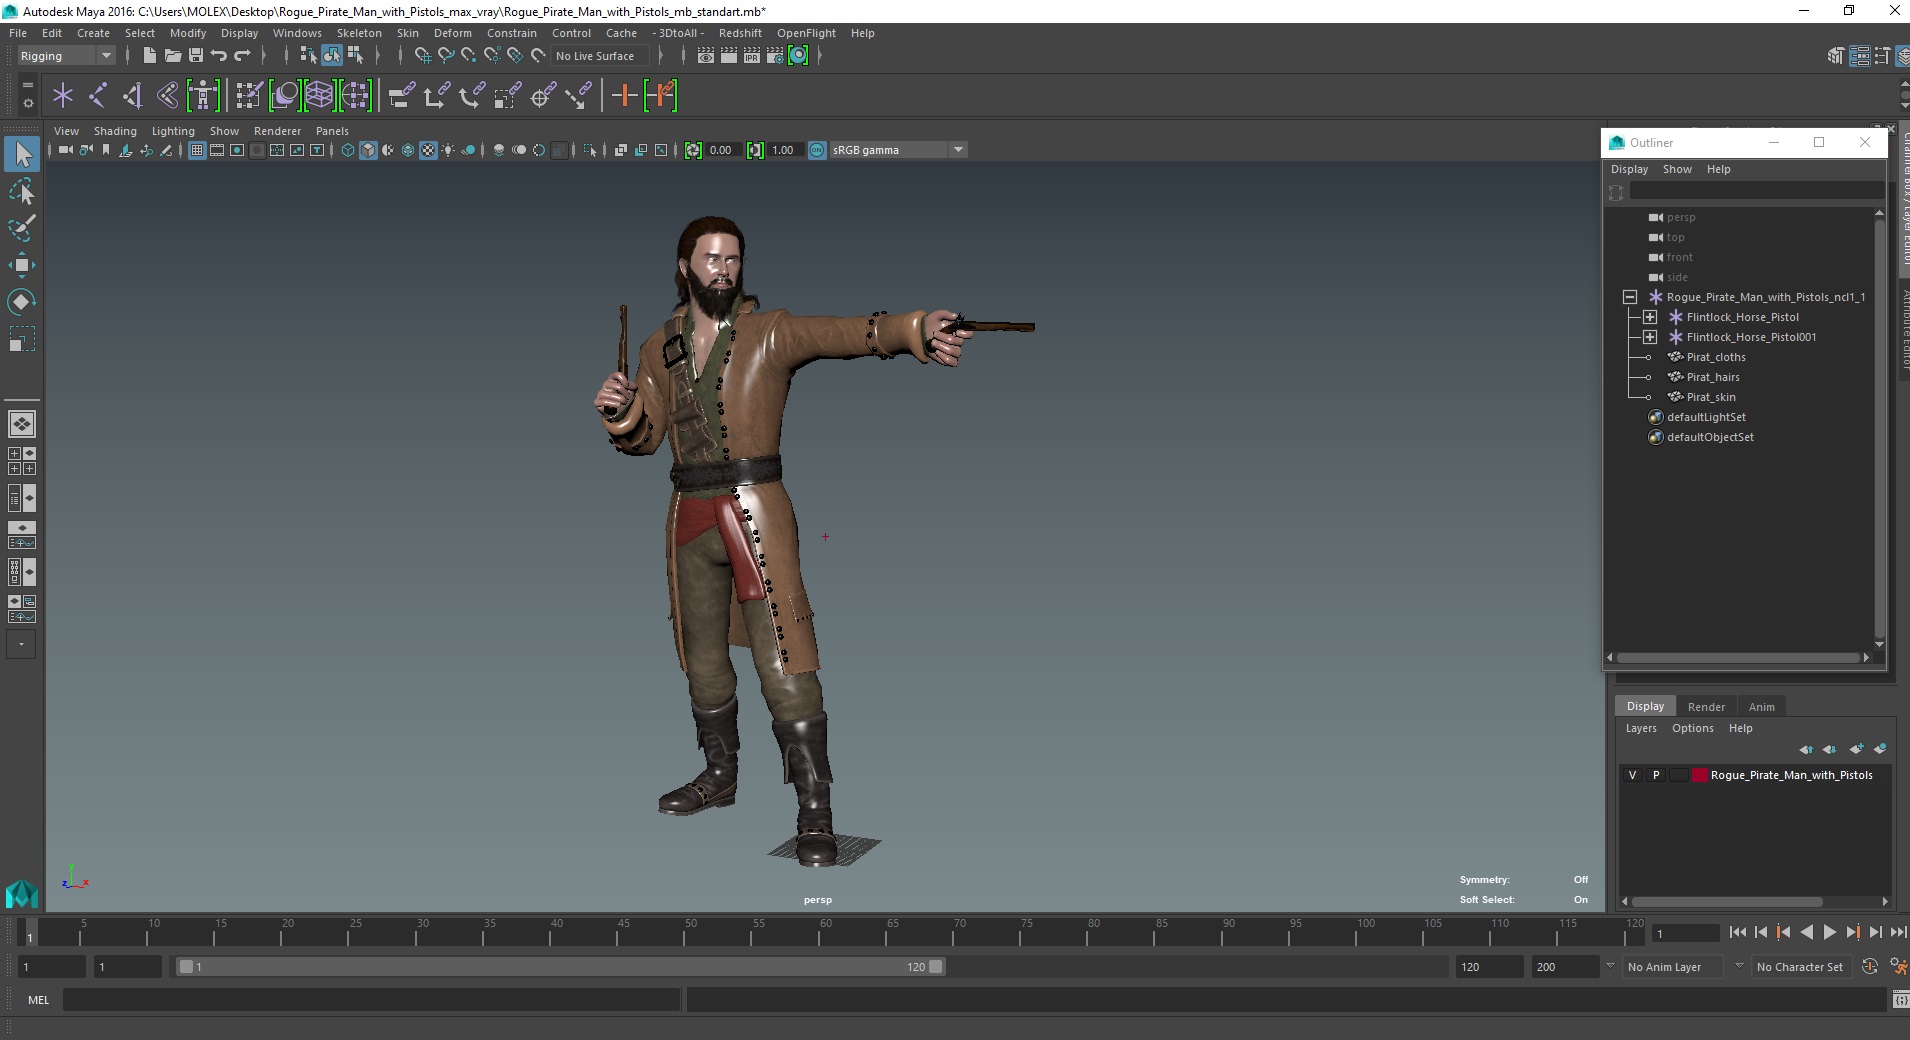Click the Redo arrow icon
The height and width of the screenshot is (1040, 1910).
pyautogui.click(x=242, y=56)
